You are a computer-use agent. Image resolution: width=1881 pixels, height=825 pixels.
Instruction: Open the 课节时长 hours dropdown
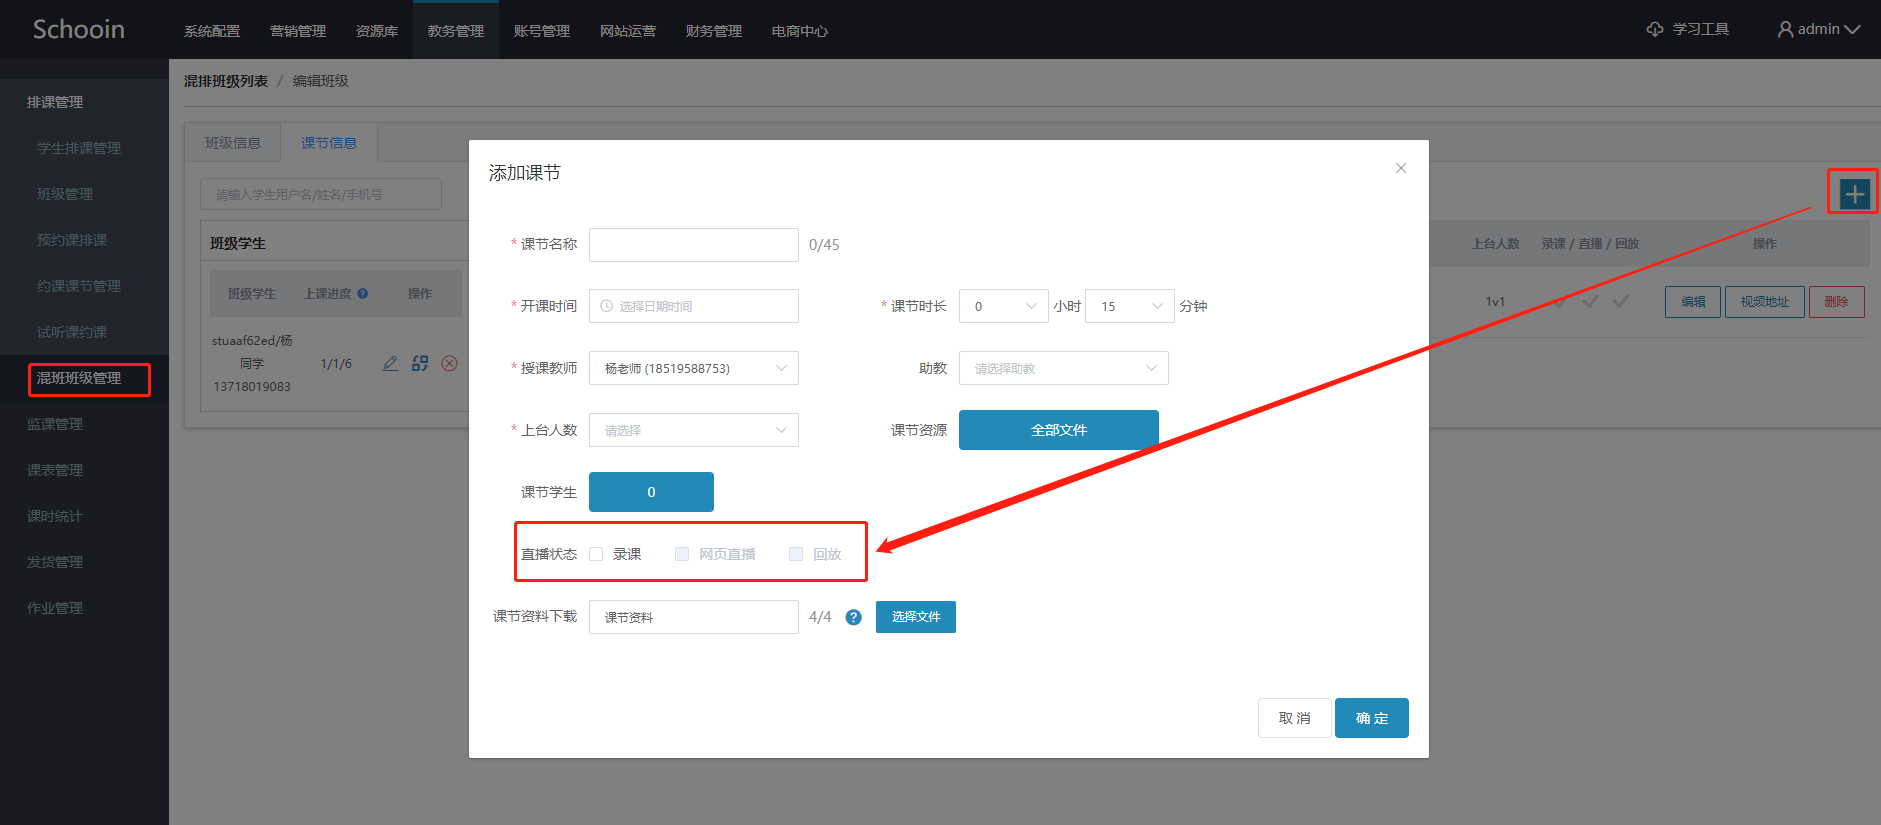pyautogui.click(x=1004, y=306)
